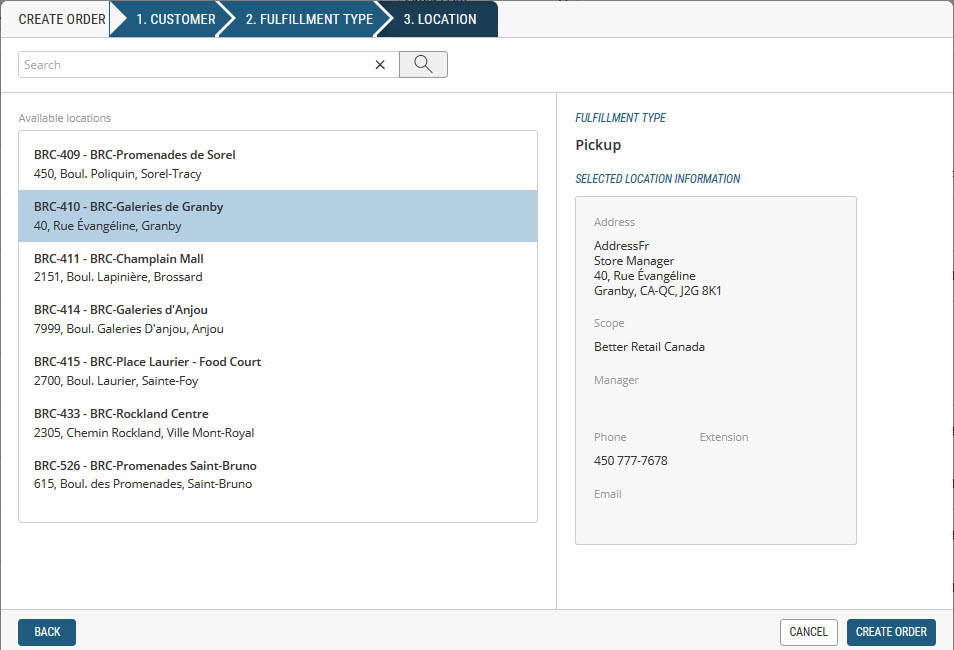Click the phone number 450 777-7678
954x650 pixels.
pos(630,461)
